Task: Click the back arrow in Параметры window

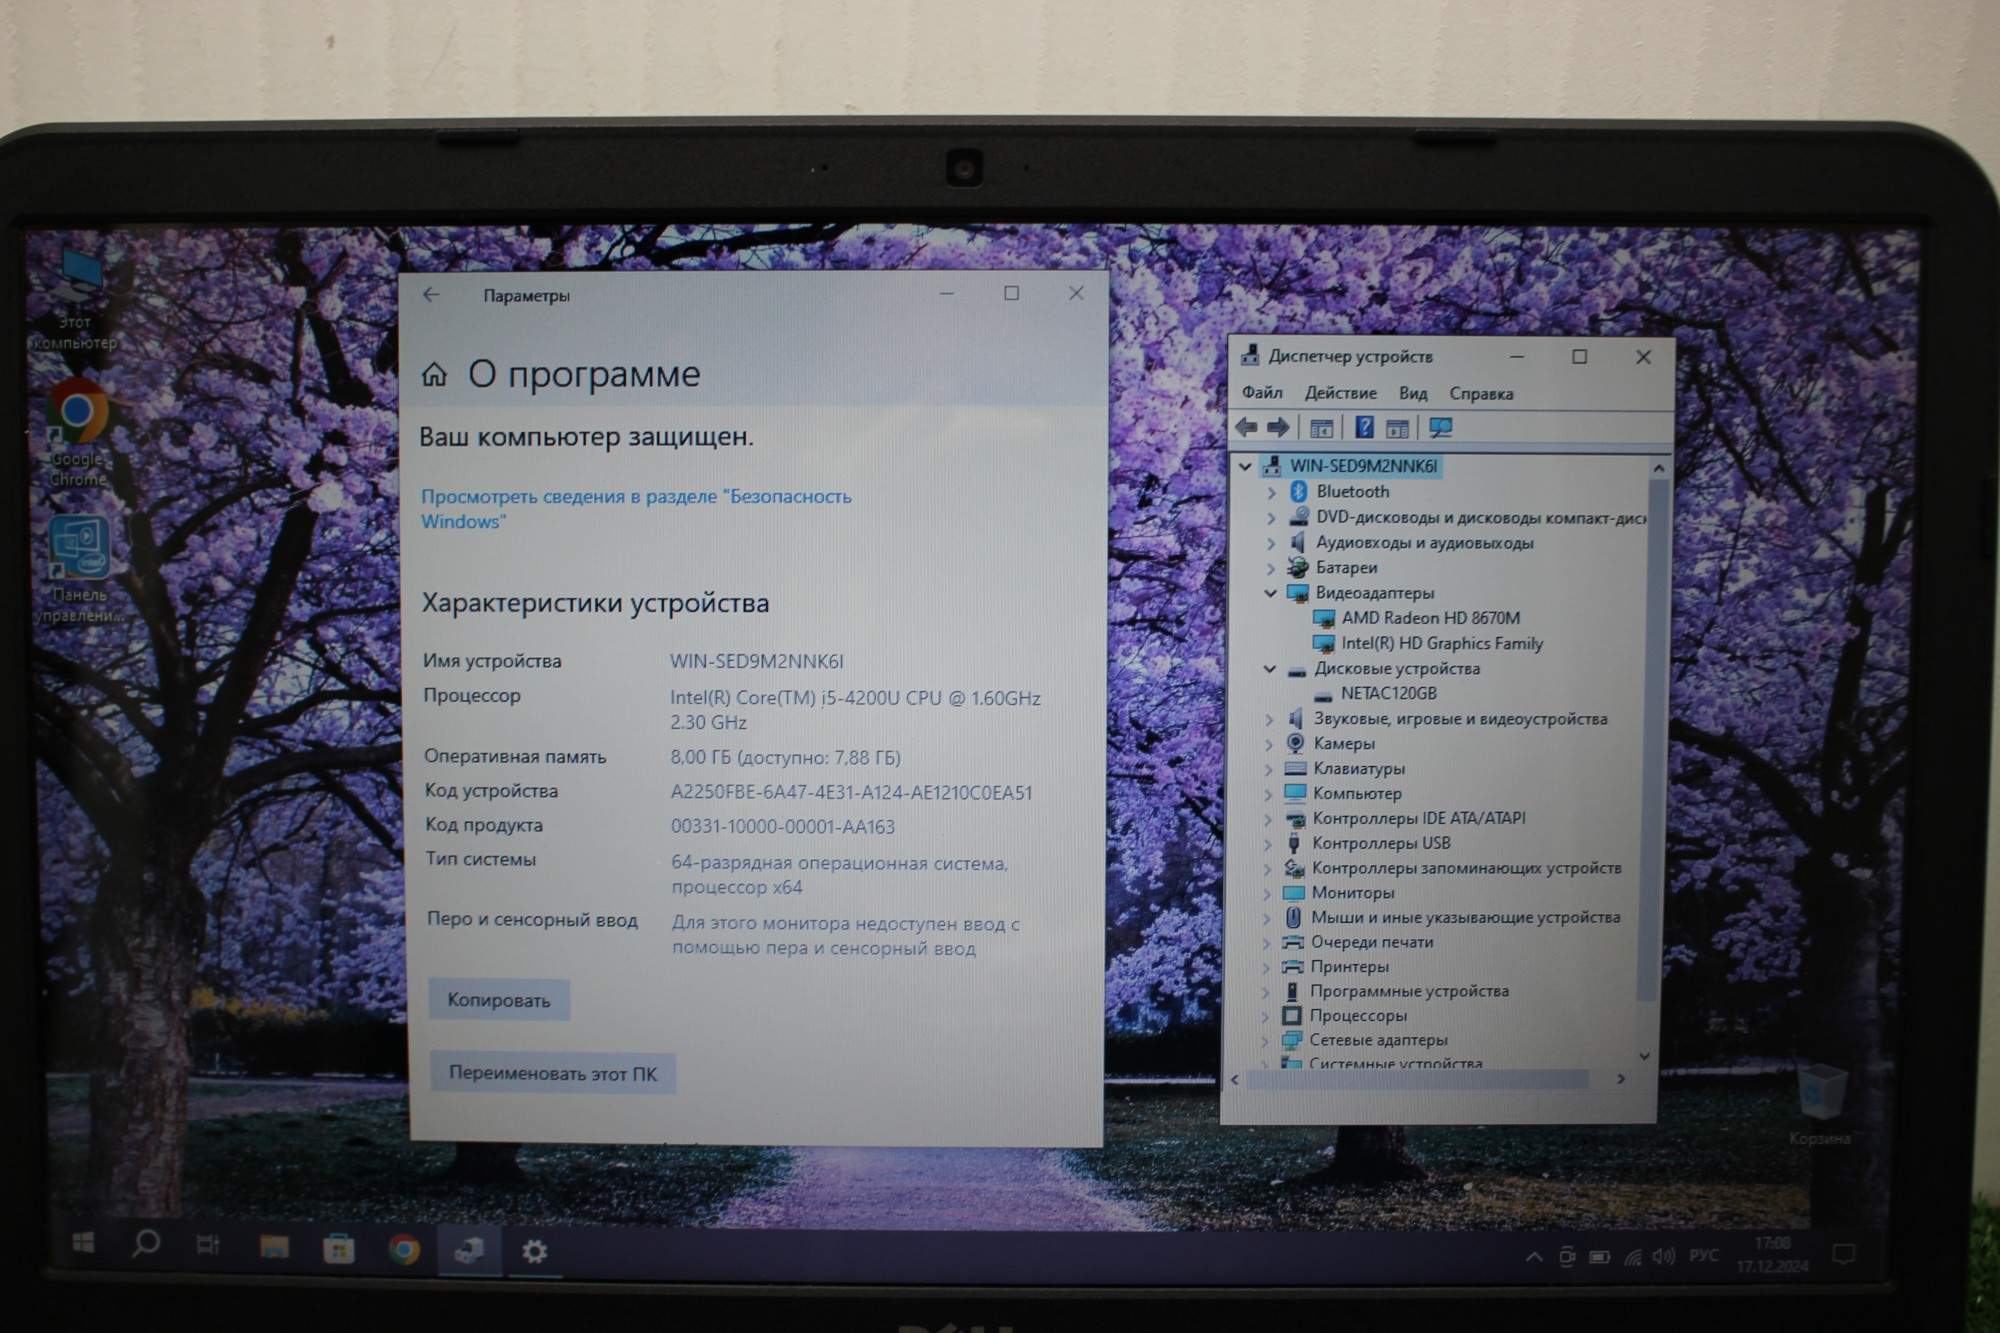Action: coord(431,295)
